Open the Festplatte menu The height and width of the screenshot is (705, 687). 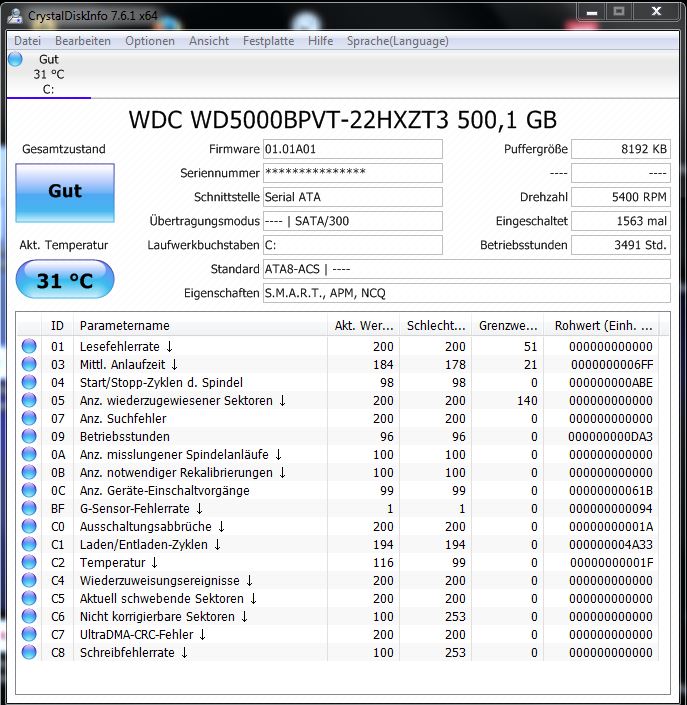click(268, 41)
